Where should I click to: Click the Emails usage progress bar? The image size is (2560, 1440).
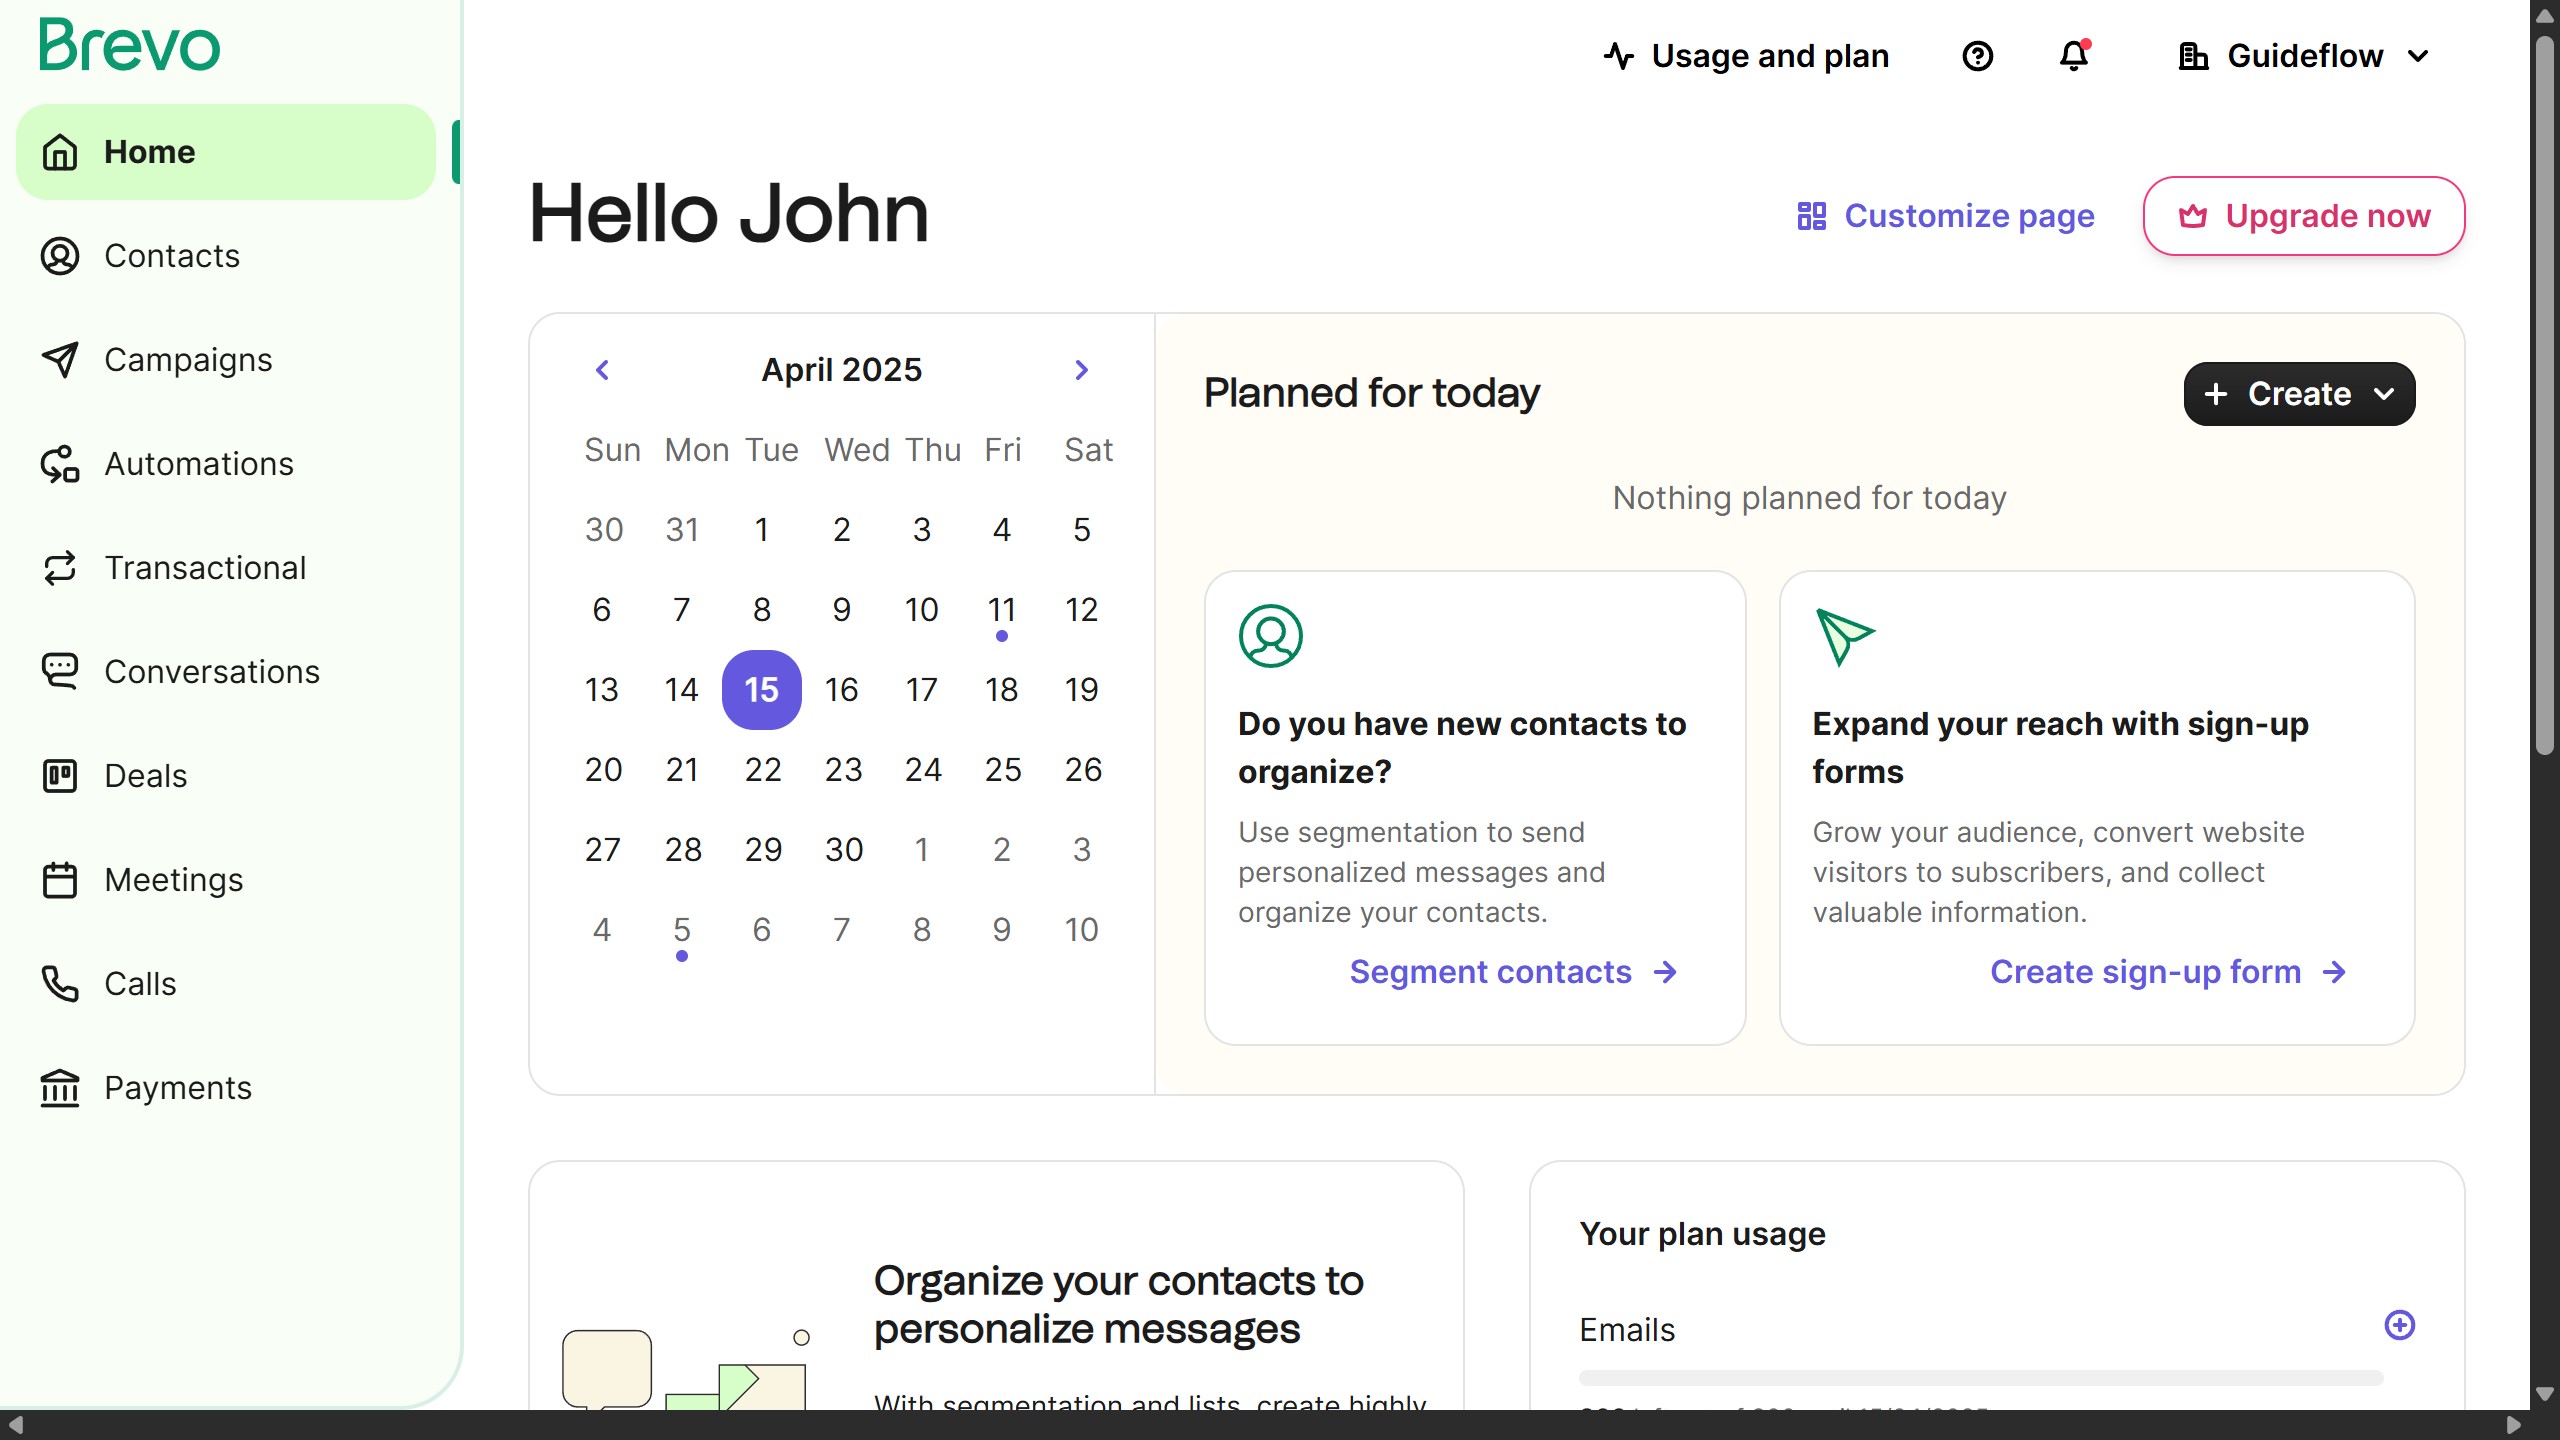pos(1980,1378)
